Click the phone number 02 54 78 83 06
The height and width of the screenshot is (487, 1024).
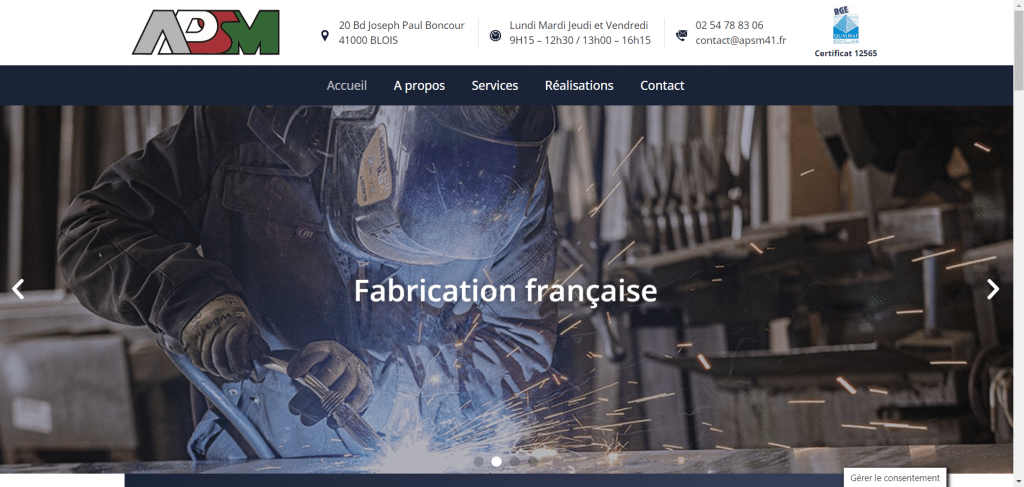(x=729, y=25)
